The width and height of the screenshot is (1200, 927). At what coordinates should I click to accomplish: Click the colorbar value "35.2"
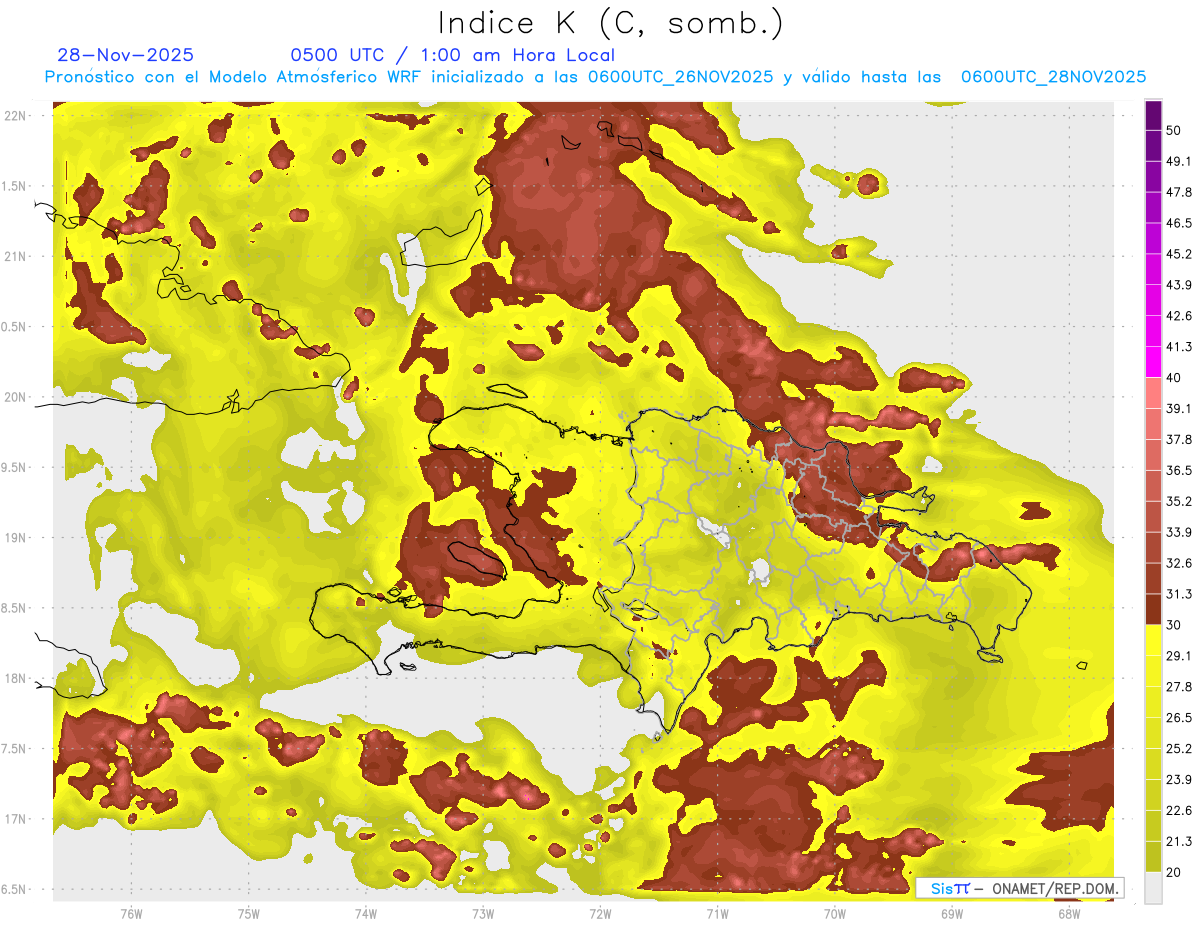1179,501
